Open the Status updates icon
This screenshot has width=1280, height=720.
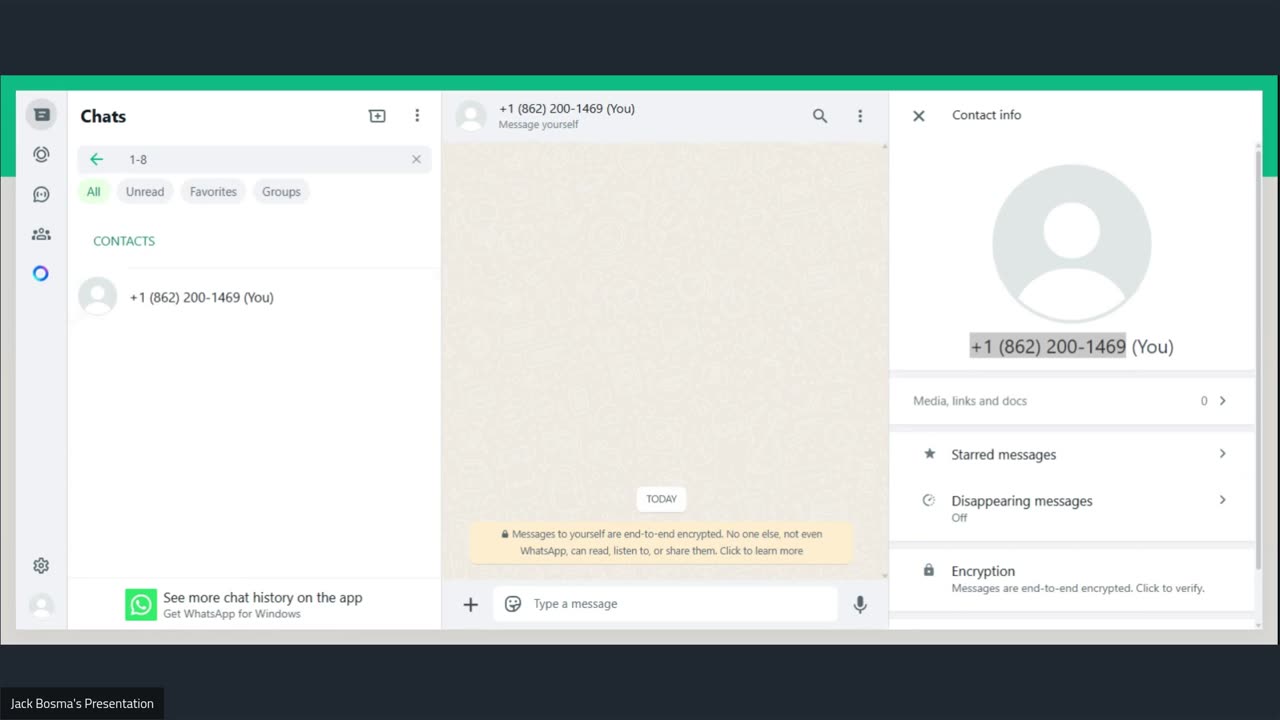click(41, 155)
